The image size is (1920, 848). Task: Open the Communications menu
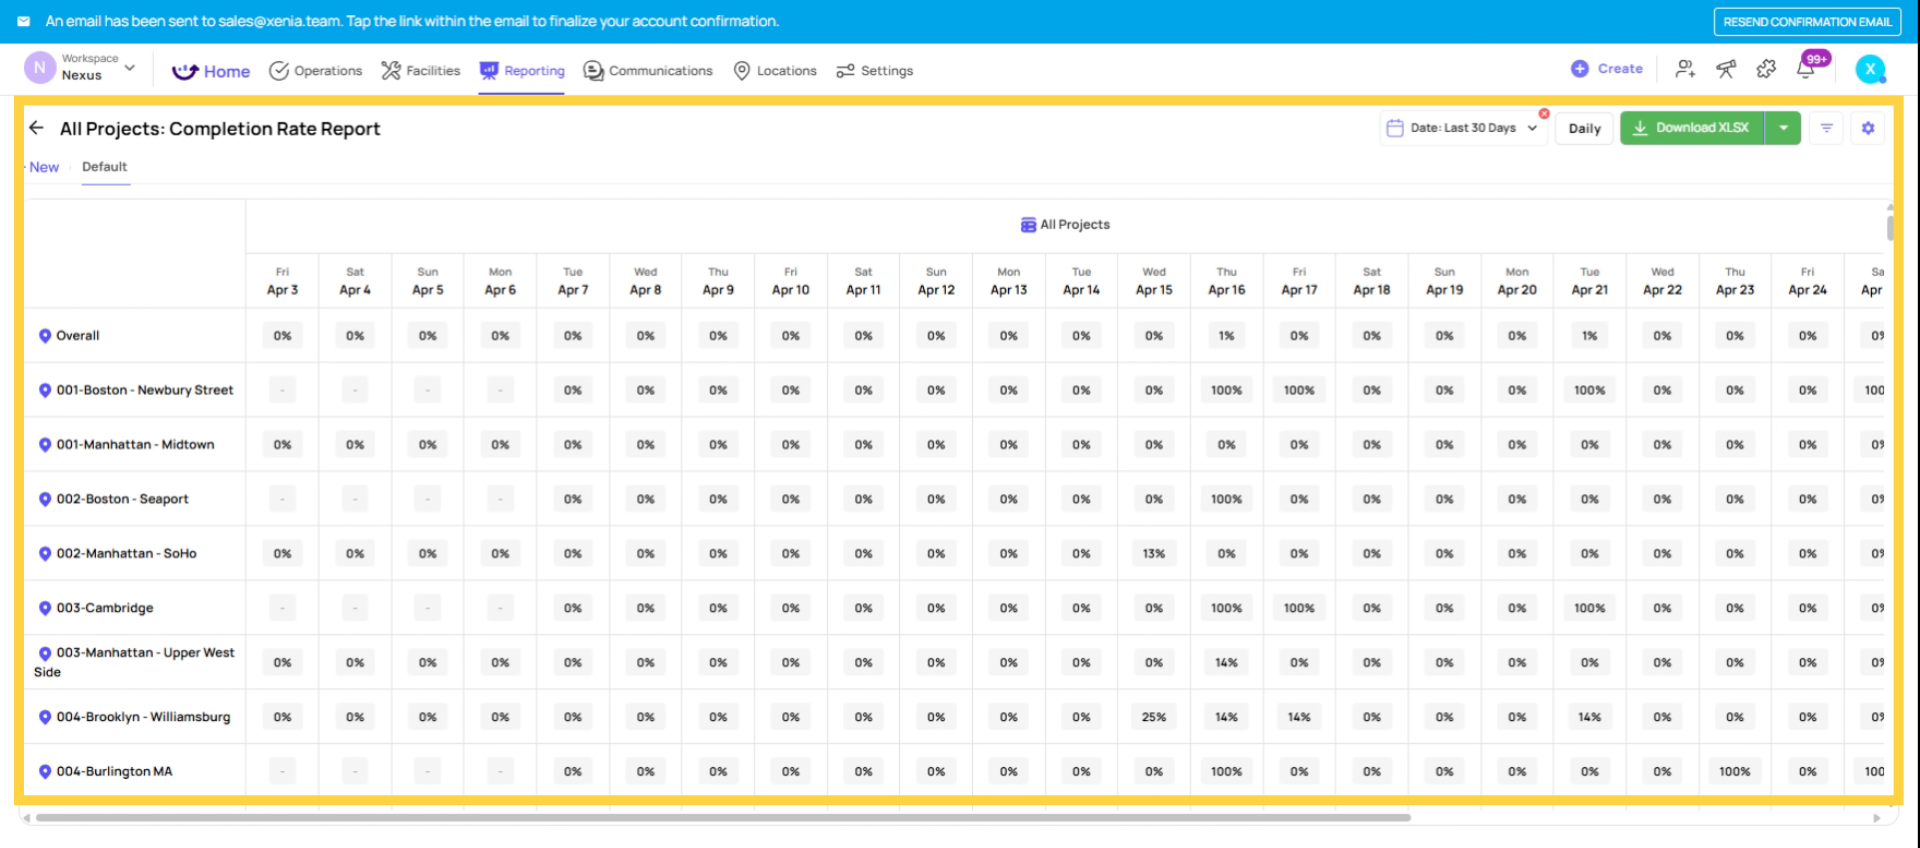648,71
